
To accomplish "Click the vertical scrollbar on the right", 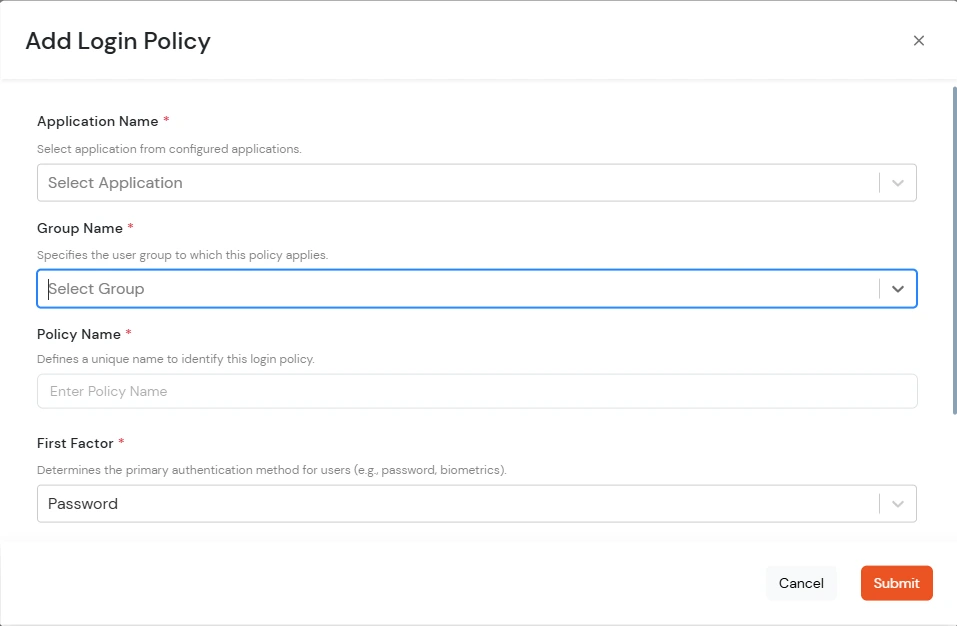I will pyautogui.click(x=951, y=250).
